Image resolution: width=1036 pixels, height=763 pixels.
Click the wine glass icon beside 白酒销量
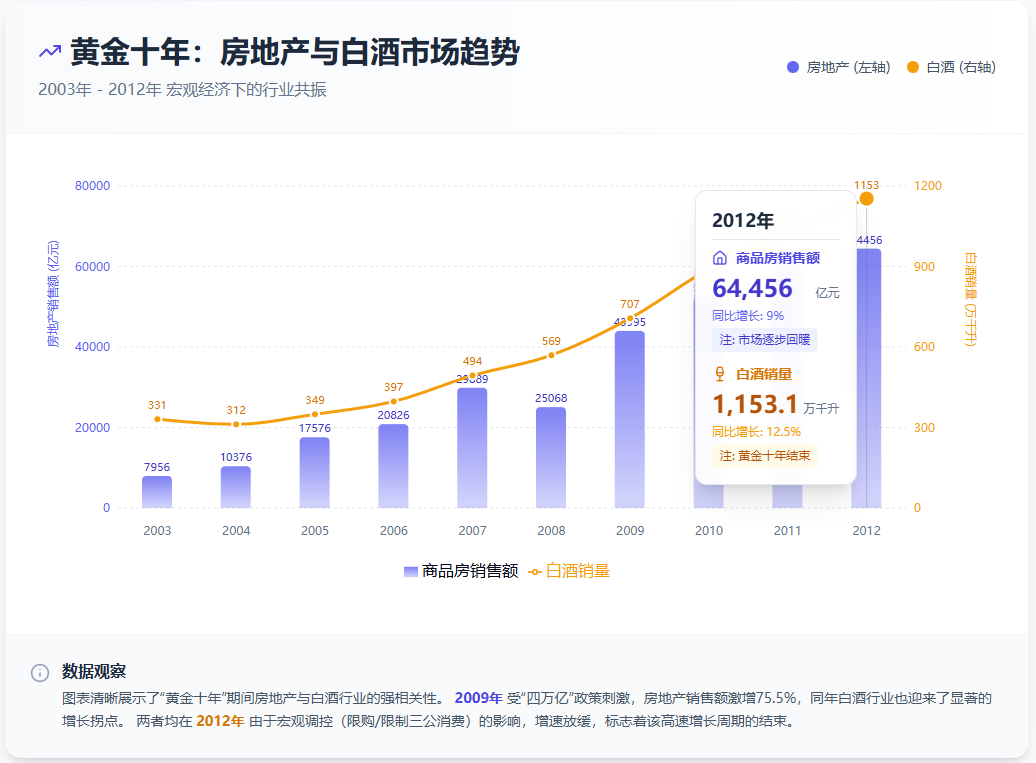click(720, 374)
